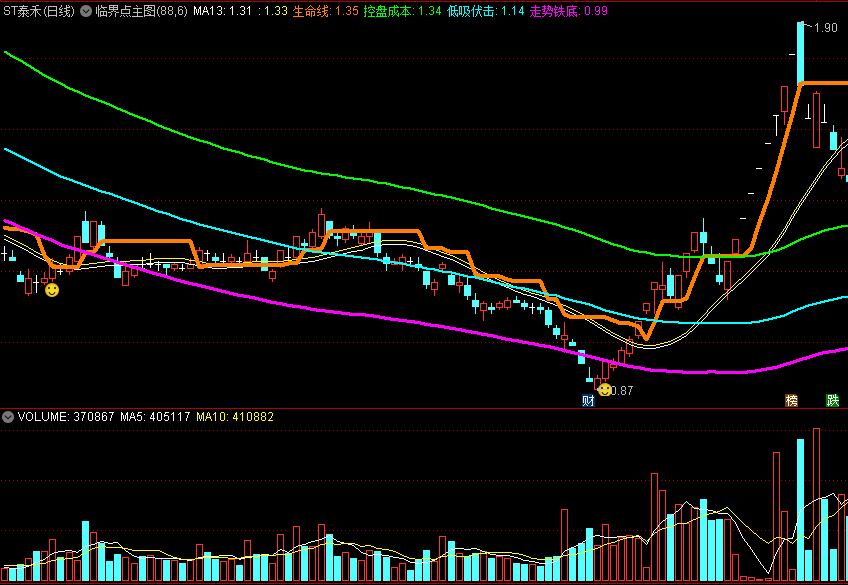Click the 控盘成本: 1.34 legend label
Screen dimensions: 848x585
pyautogui.click(x=402, y=11)
